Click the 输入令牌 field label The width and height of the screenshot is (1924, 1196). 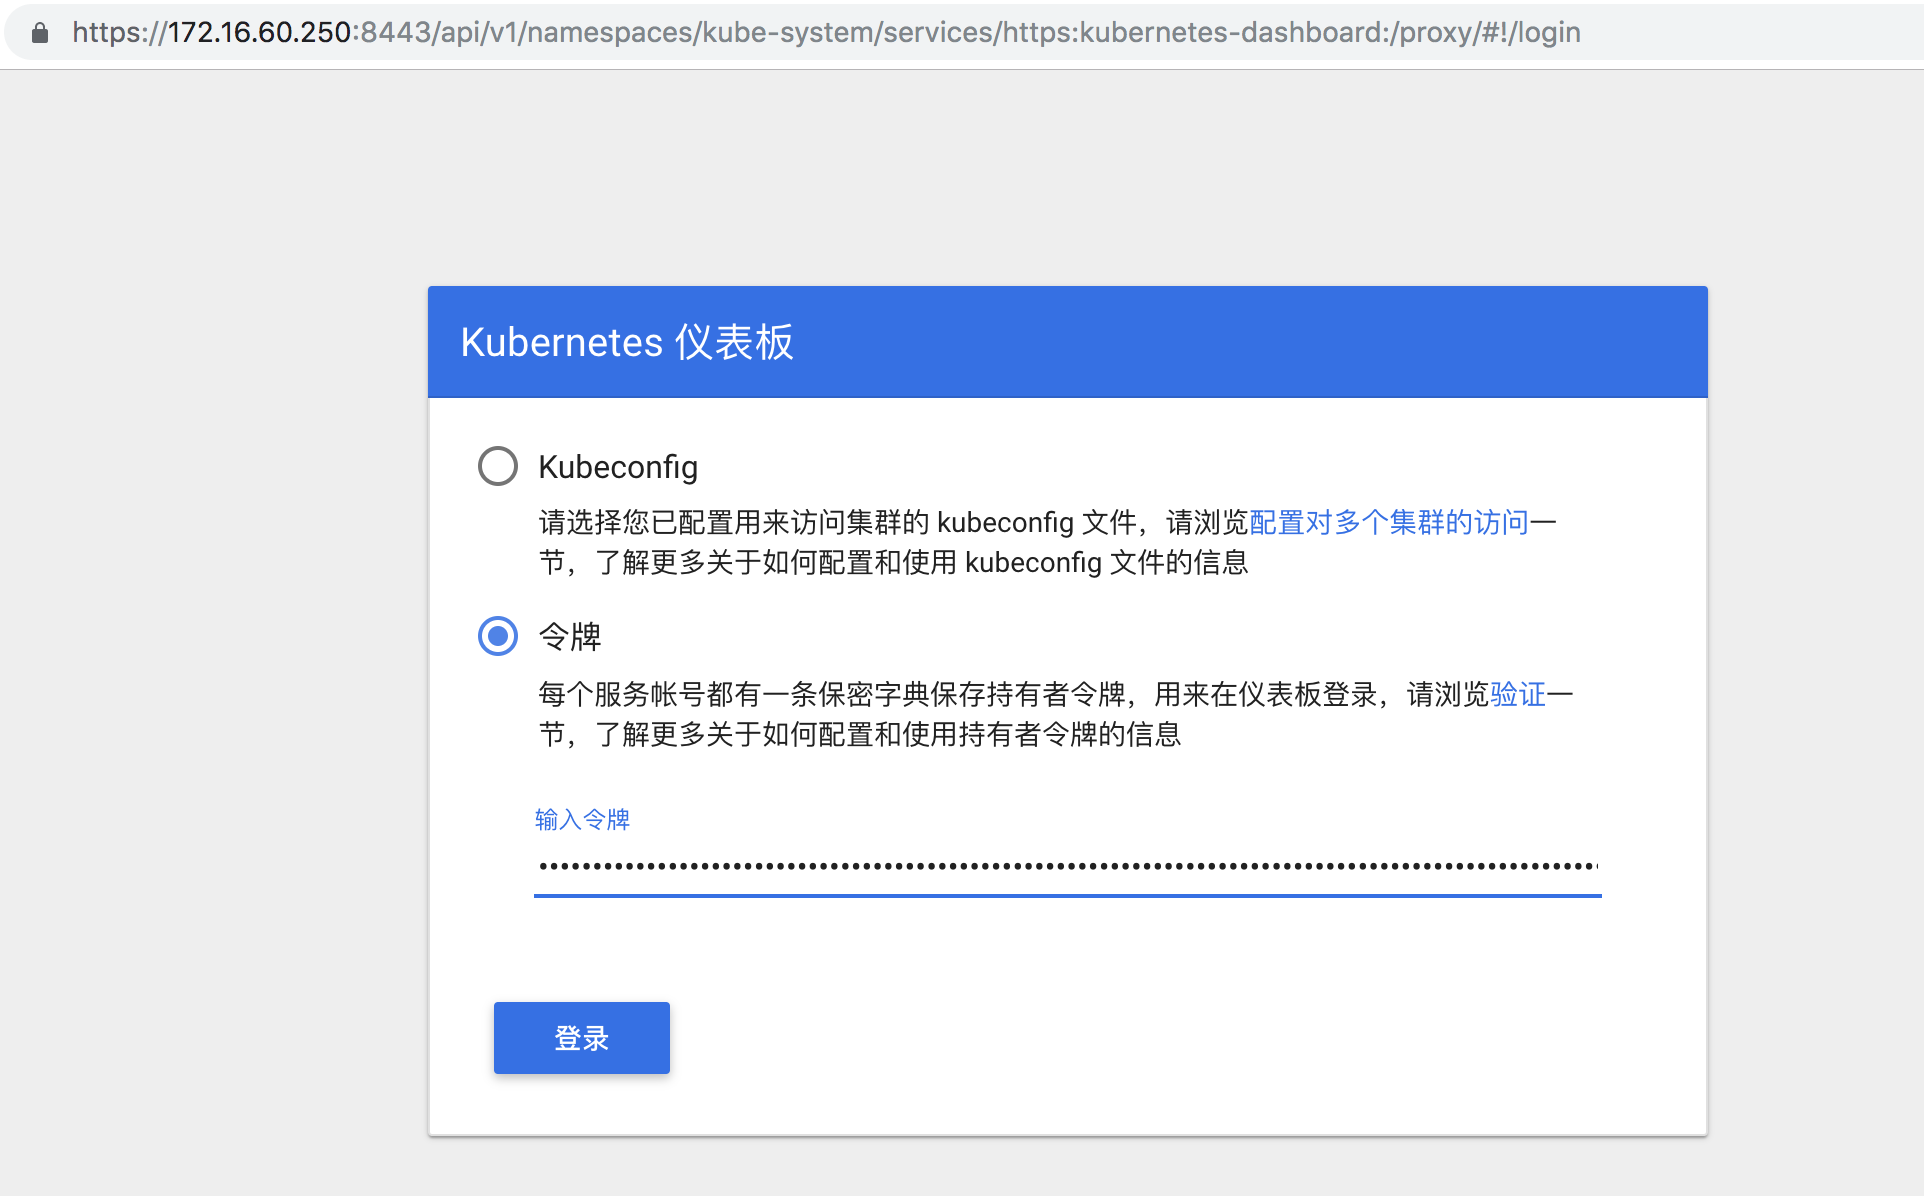click(582, 820)
